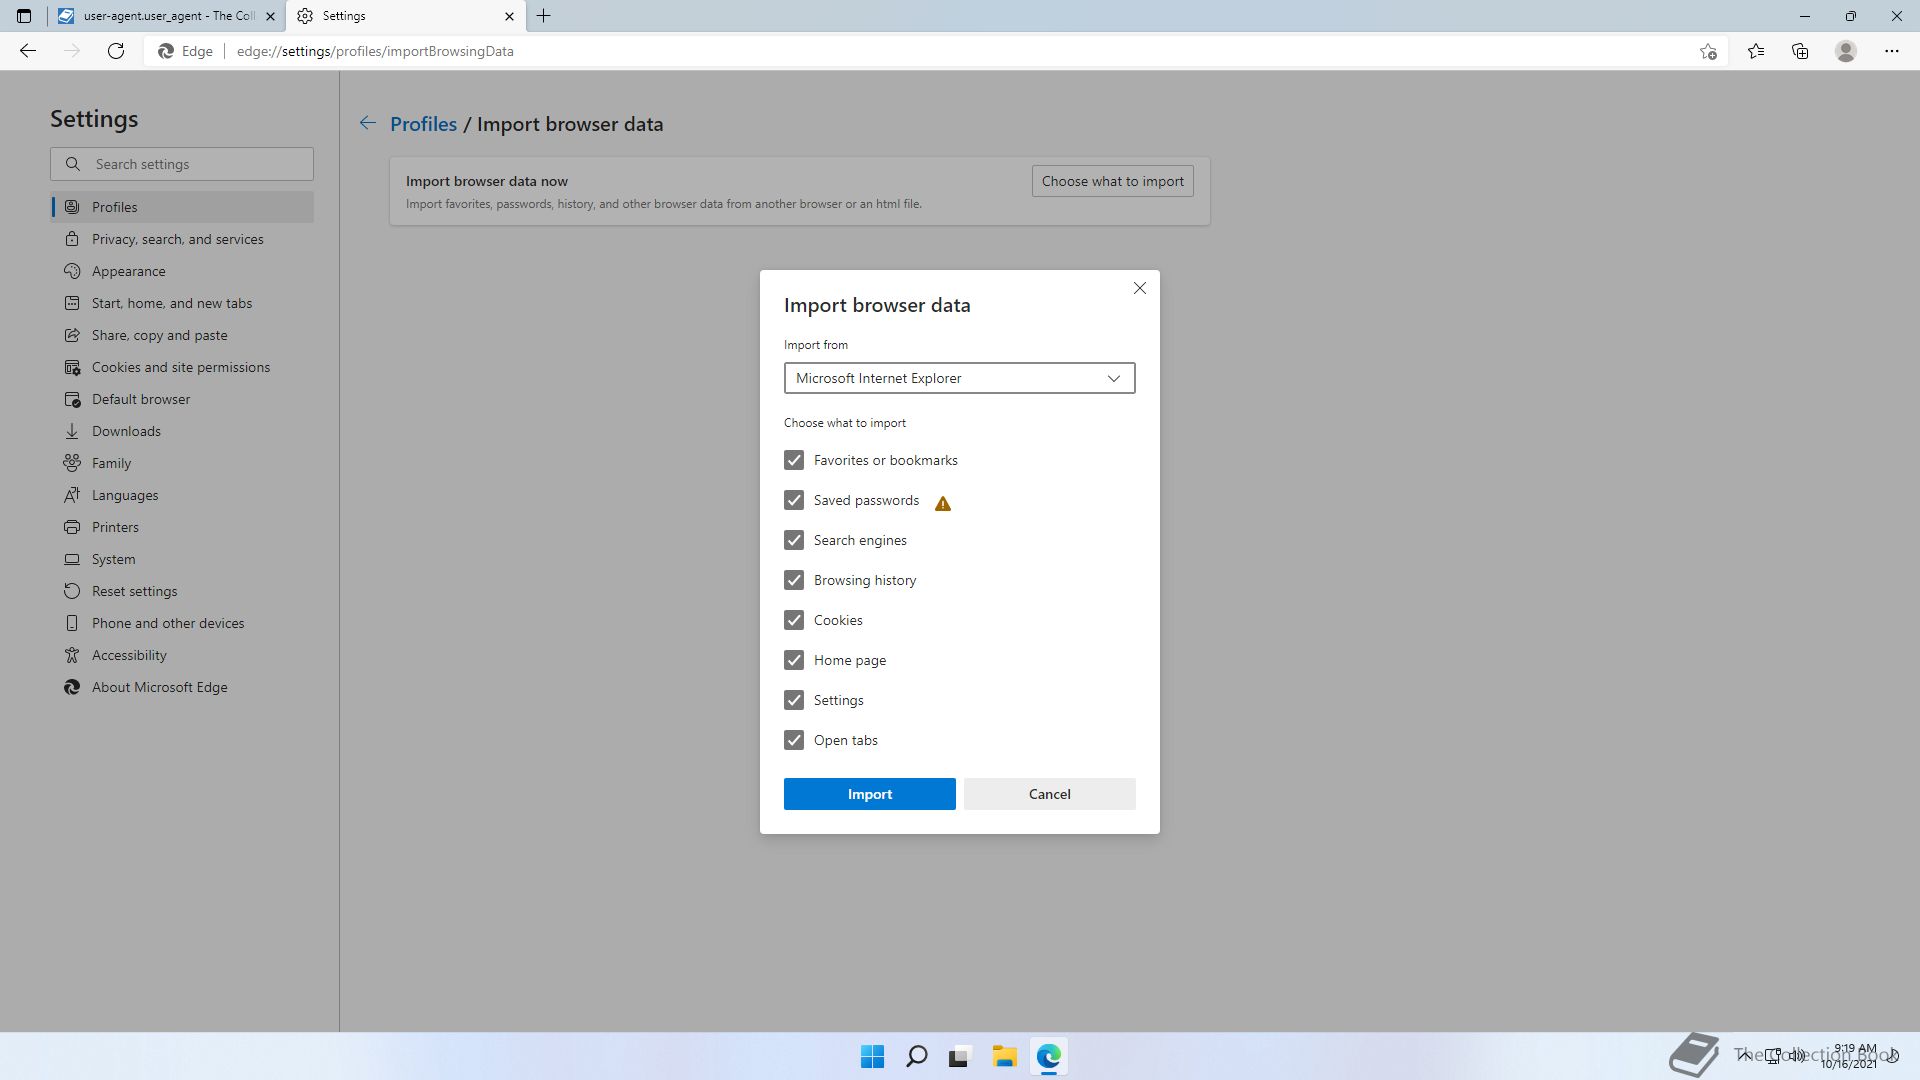1920x1080 pixels.
Task: Uncheck Favorites or bookmarks
Action: pos(794,460)
